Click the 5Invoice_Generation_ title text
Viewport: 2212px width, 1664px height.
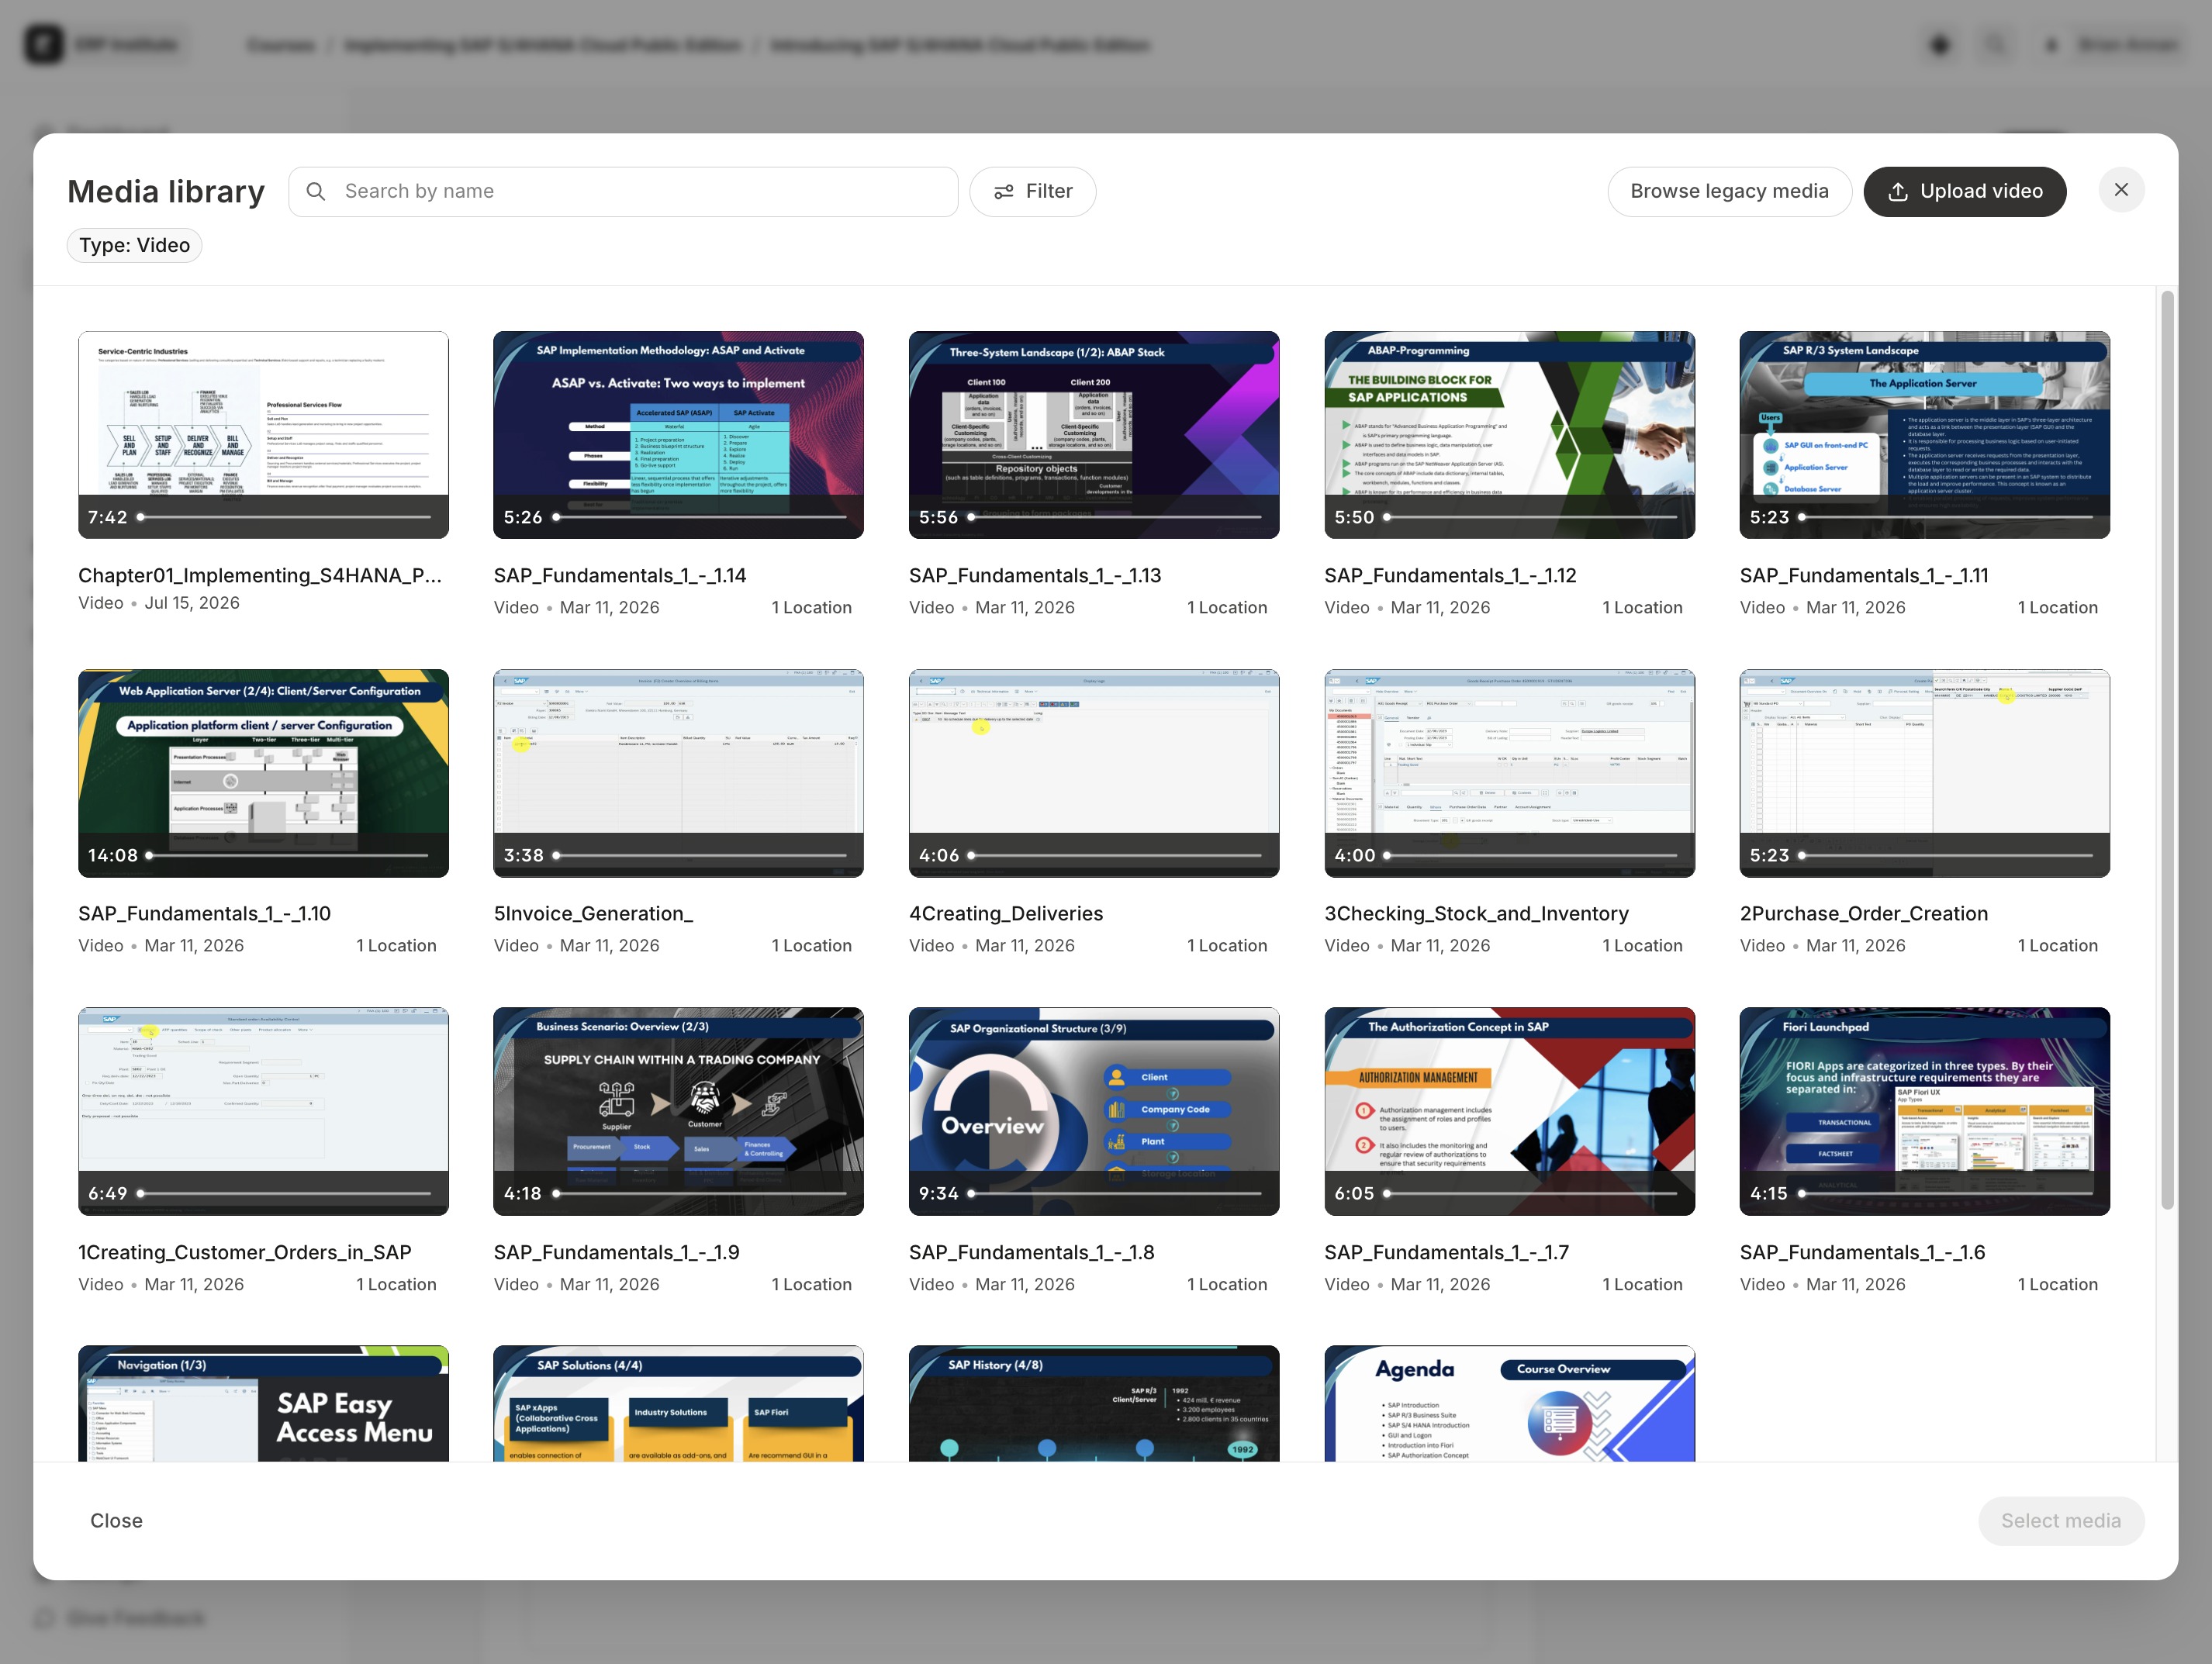[x=593, y=913]
